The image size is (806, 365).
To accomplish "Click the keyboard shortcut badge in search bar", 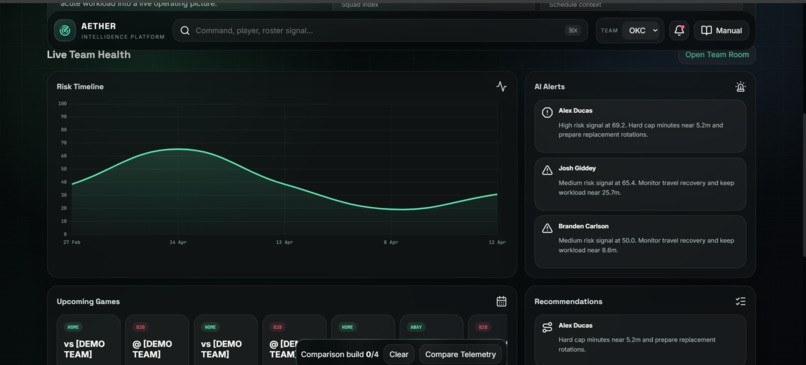I will click(573, 30).
